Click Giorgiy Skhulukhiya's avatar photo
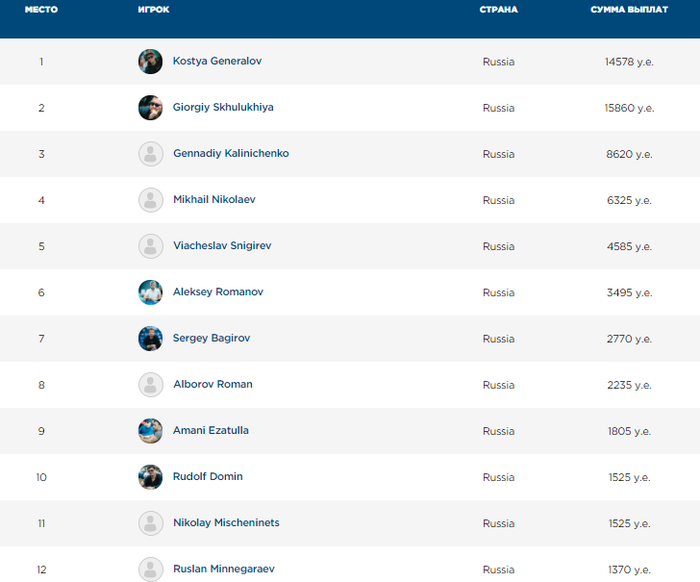 150,108
